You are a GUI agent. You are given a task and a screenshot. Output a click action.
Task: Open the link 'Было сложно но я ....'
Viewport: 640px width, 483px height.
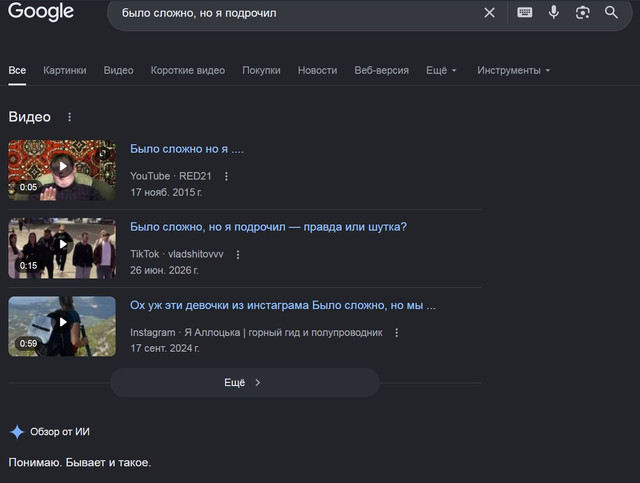187,149
